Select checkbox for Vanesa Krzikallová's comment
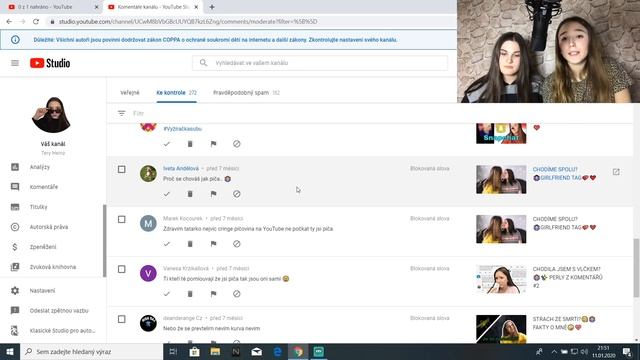 pos(122,269)
